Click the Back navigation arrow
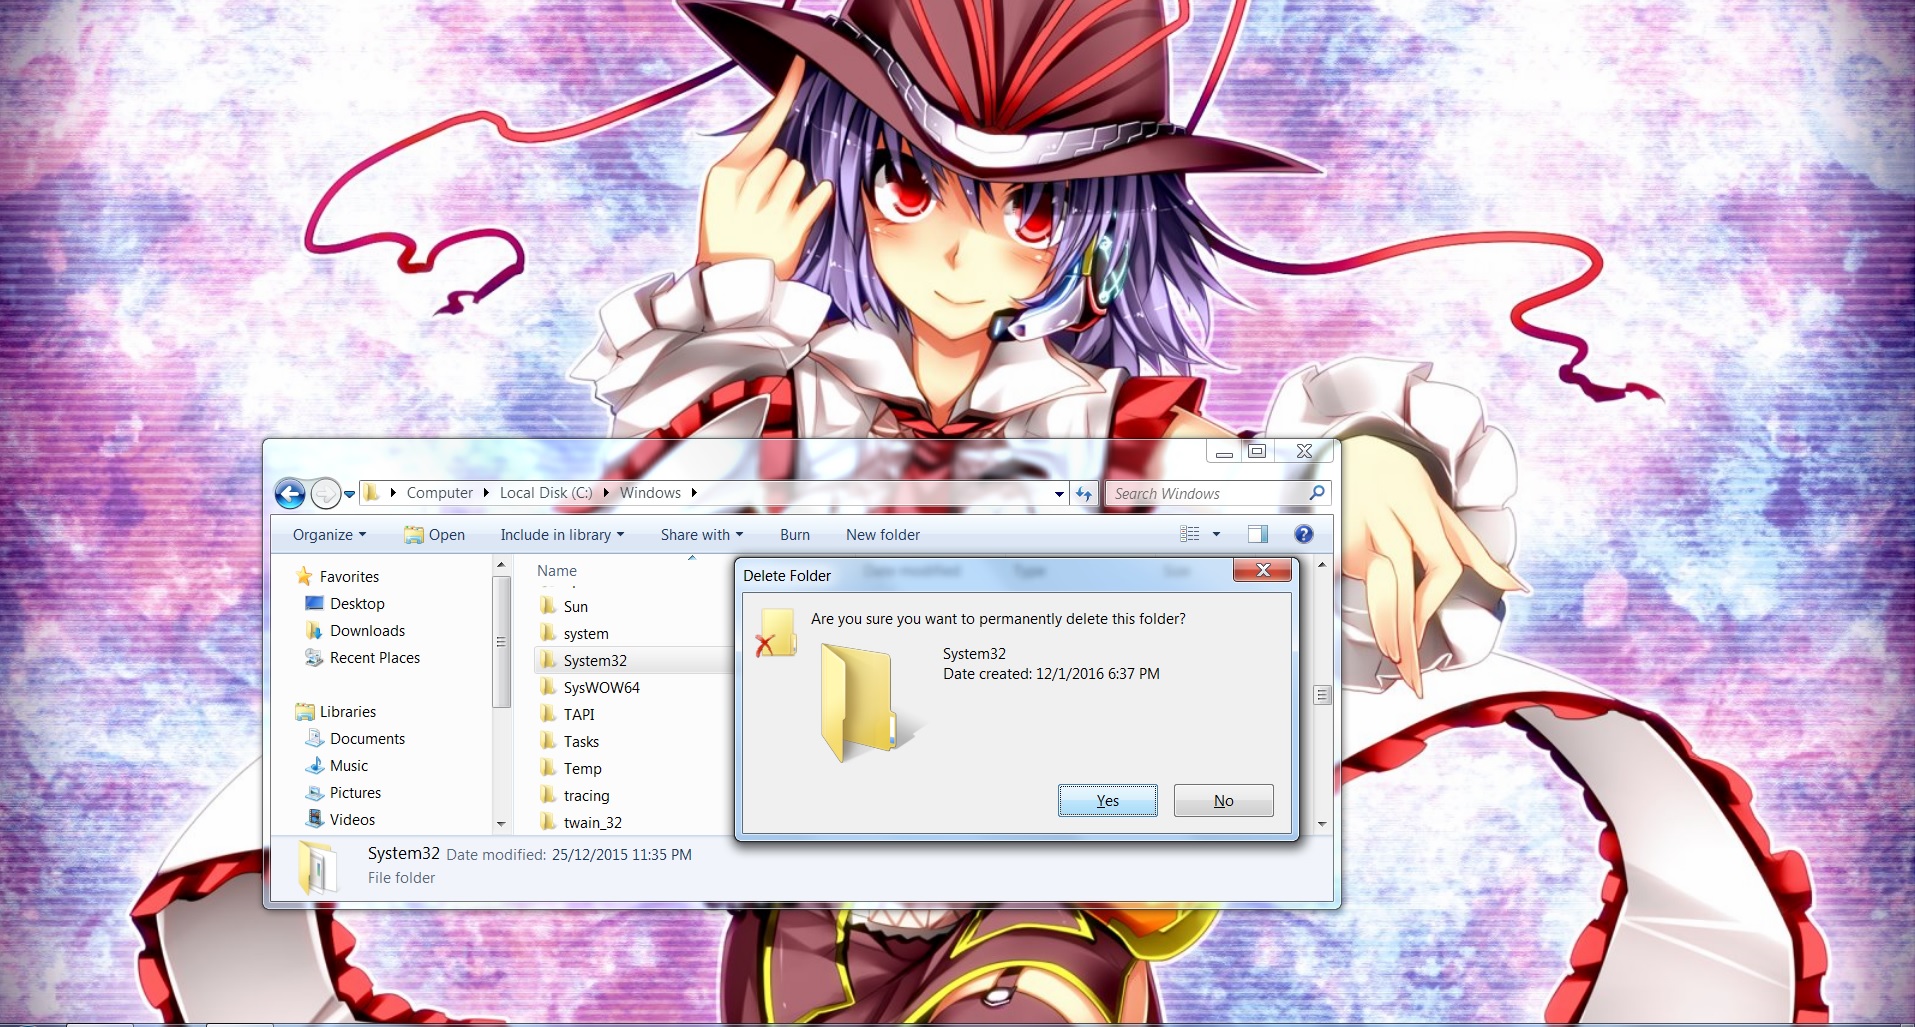 click(x=290, y=493)
